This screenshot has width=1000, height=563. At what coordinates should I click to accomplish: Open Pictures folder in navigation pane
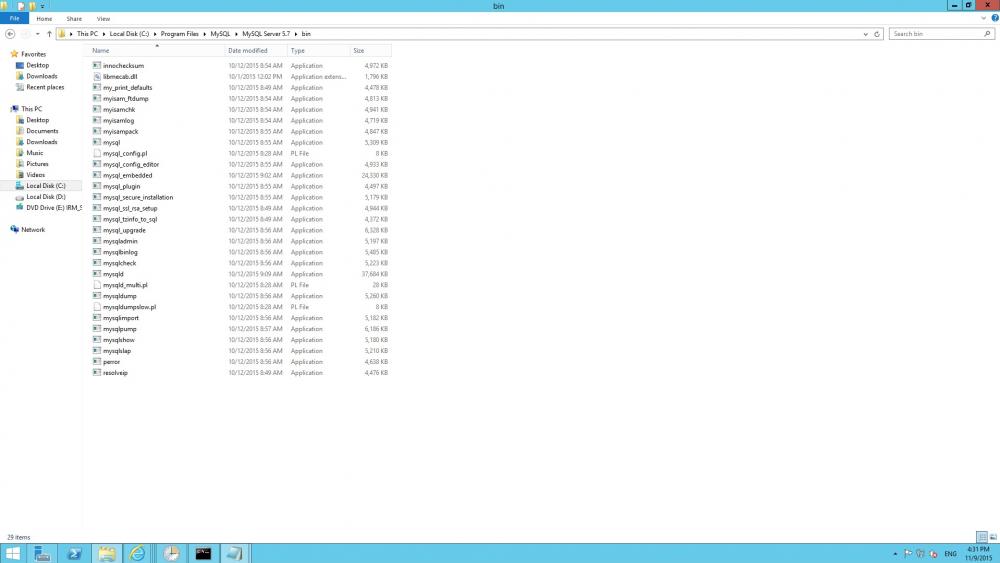(x=37, y=164)
